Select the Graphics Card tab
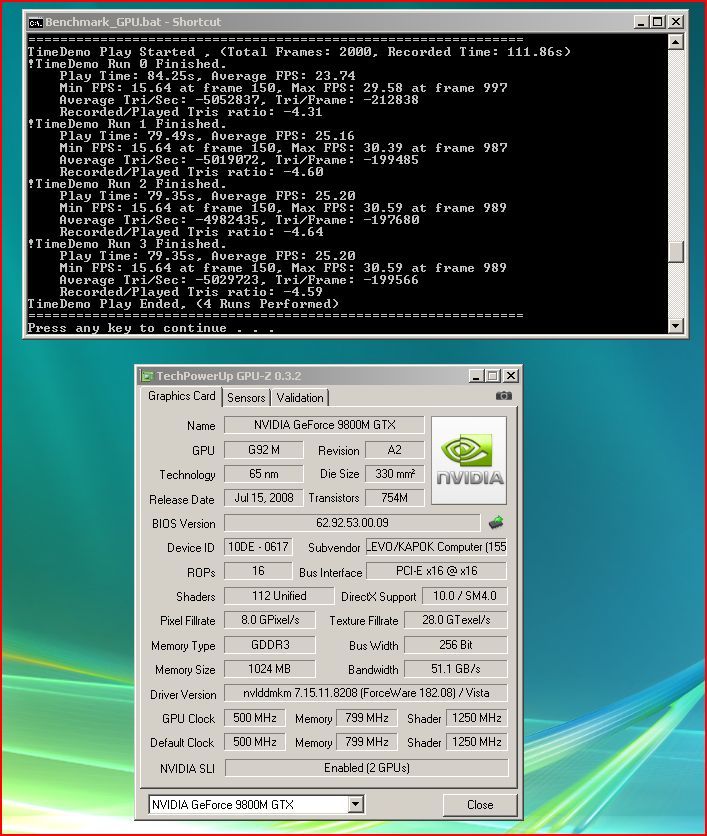Screen dimensions: 707x836 point(181,396)
